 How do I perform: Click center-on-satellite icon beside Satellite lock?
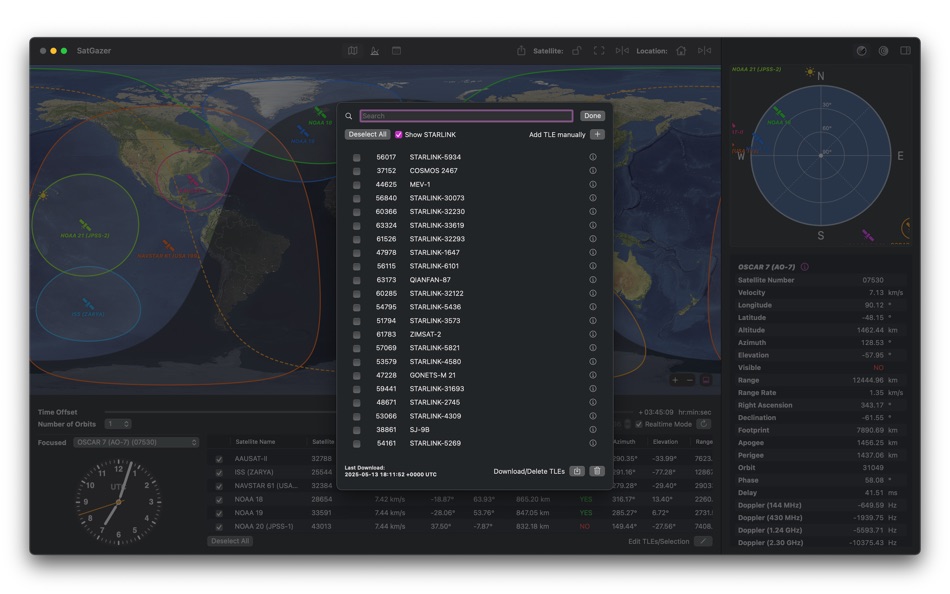click(x=622, y=51)
